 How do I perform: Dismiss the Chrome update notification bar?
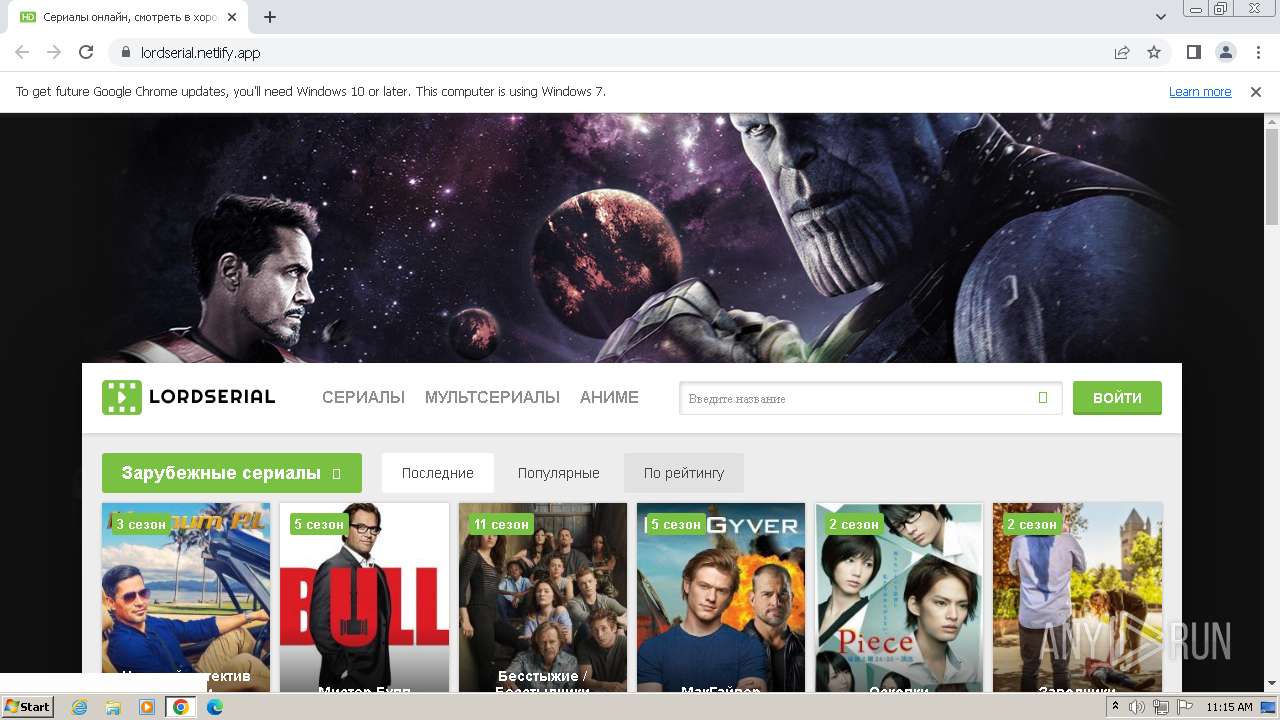(x=1256, y=91)
